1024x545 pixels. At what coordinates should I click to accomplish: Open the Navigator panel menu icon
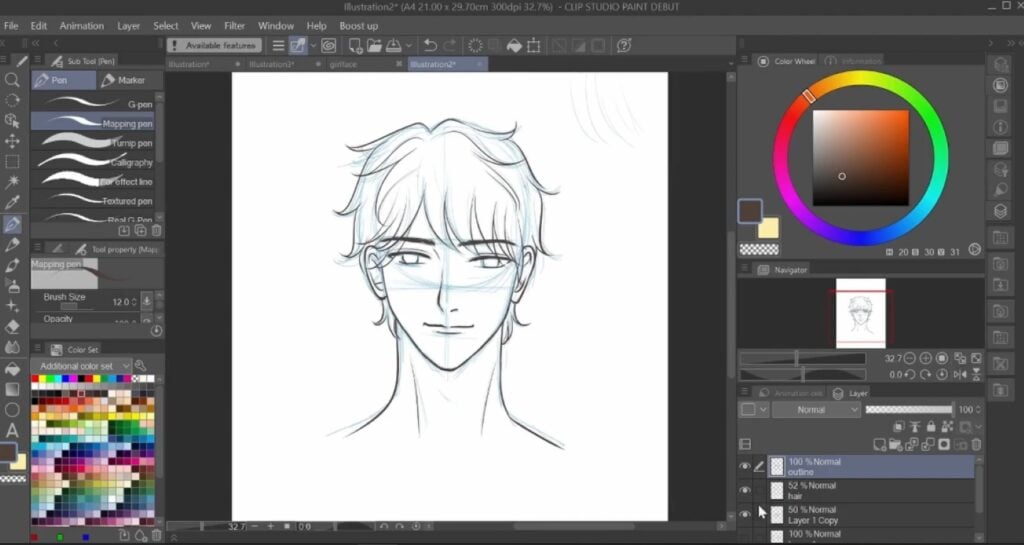pos(744,269)
